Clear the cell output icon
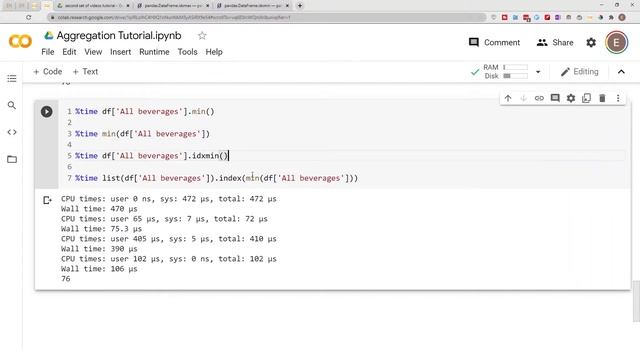 47,200
